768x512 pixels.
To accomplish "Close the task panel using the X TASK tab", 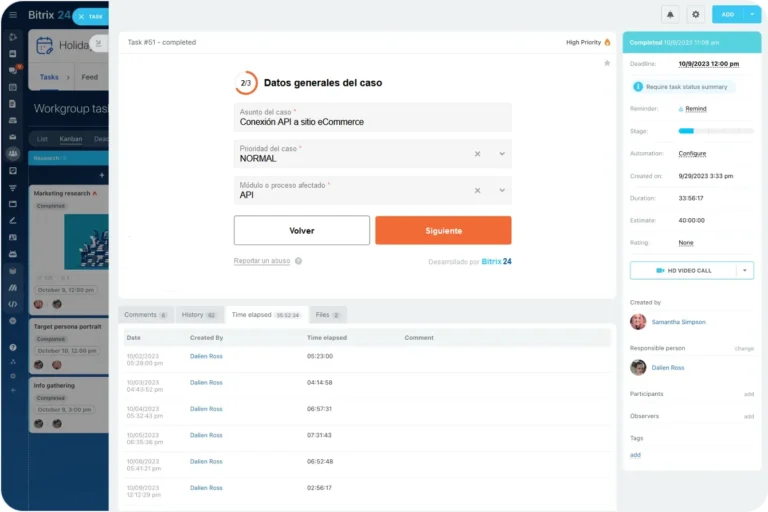I will click(89, 16).
